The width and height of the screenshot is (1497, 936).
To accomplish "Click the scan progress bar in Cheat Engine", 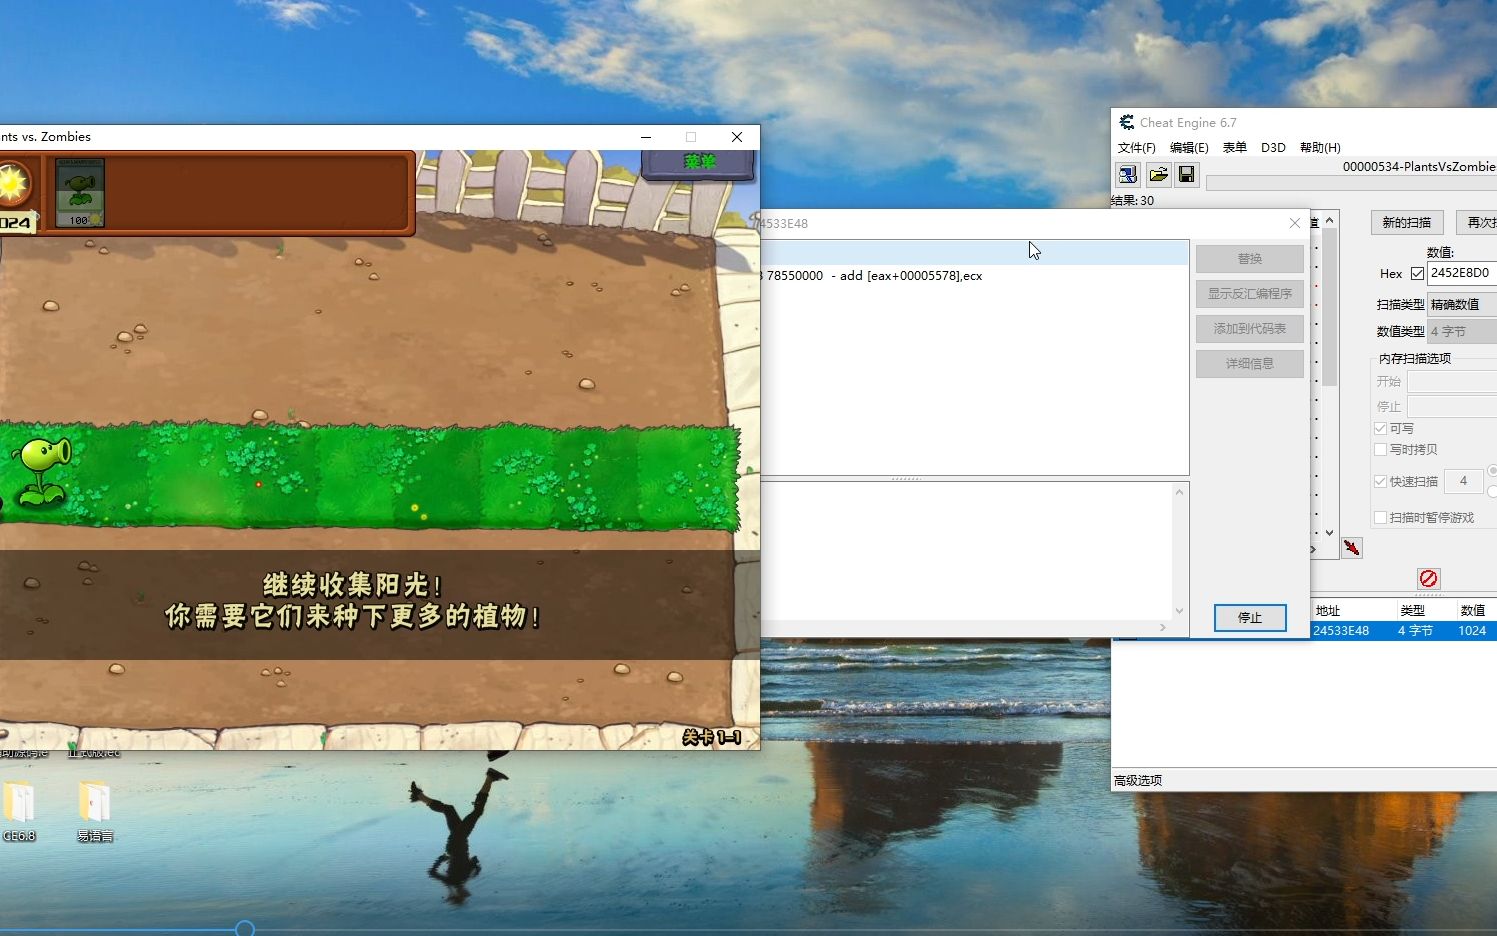I will point(1351,183).
